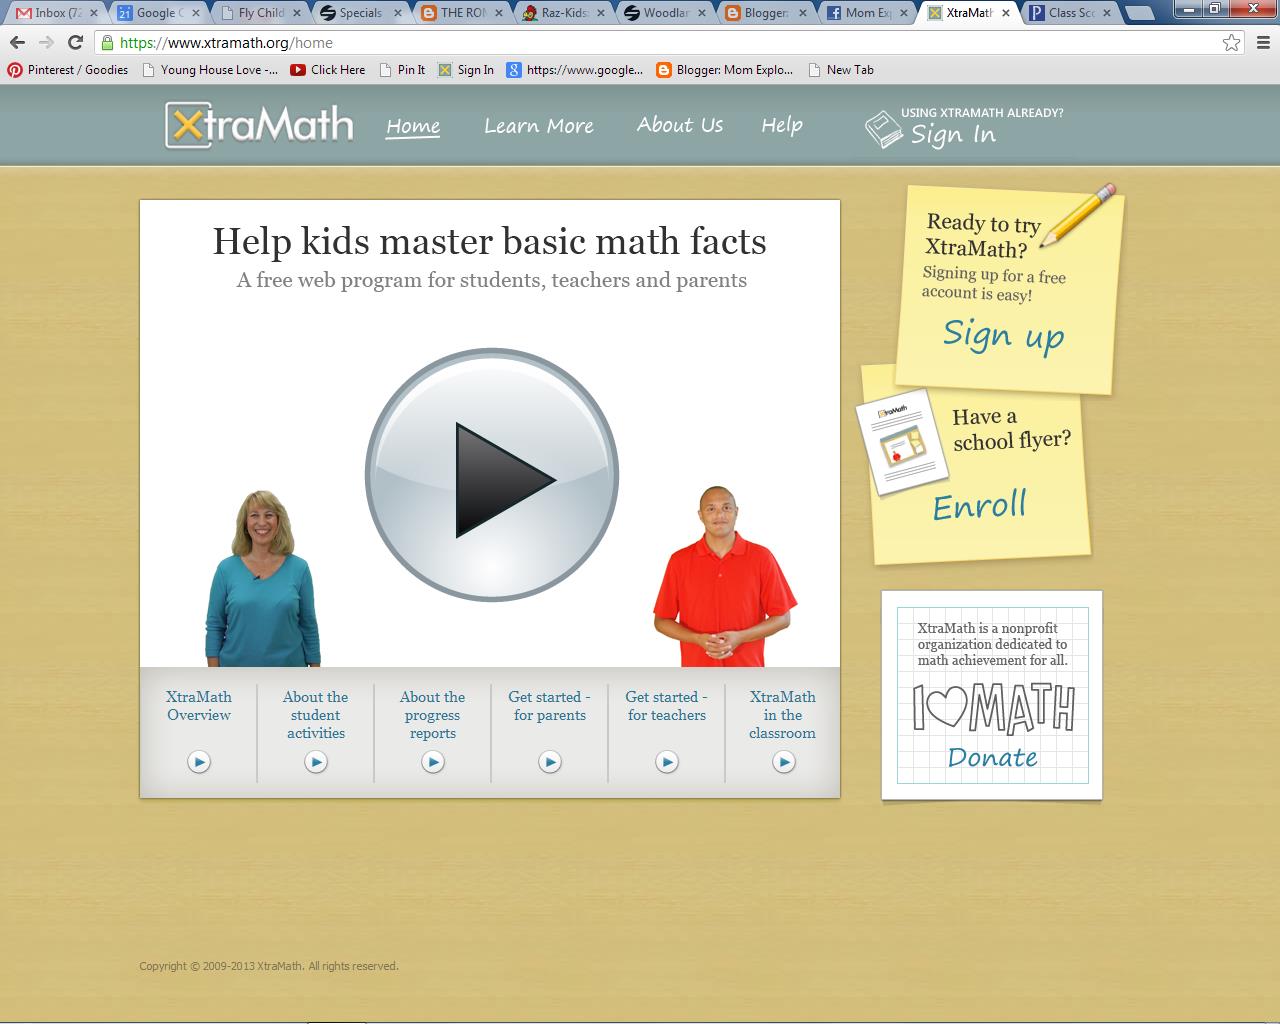Screen dimensions: 1280x1024
Task: Click the book icon beside Sign In
Action: [x=884, y=130]
